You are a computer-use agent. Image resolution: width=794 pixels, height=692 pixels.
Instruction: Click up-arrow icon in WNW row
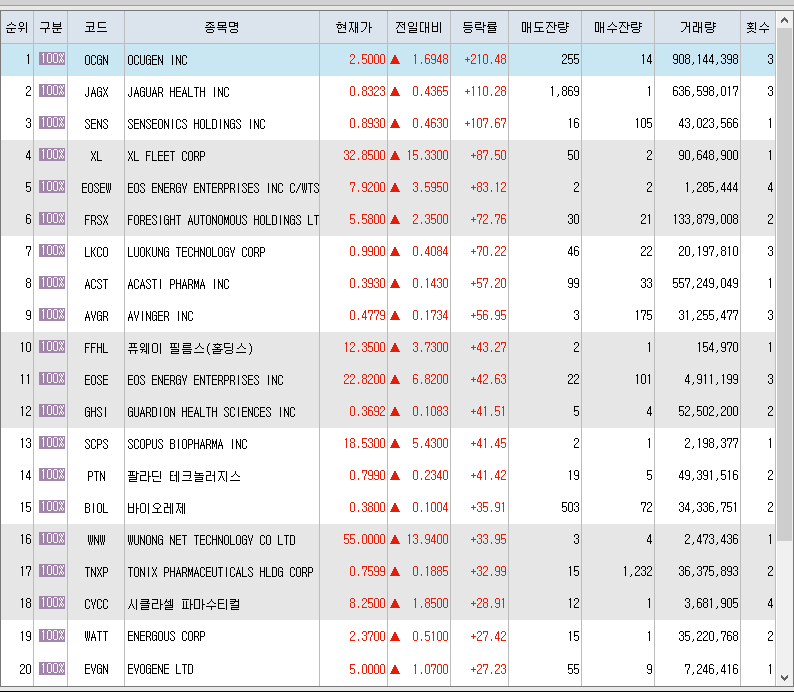click(395, 540)
